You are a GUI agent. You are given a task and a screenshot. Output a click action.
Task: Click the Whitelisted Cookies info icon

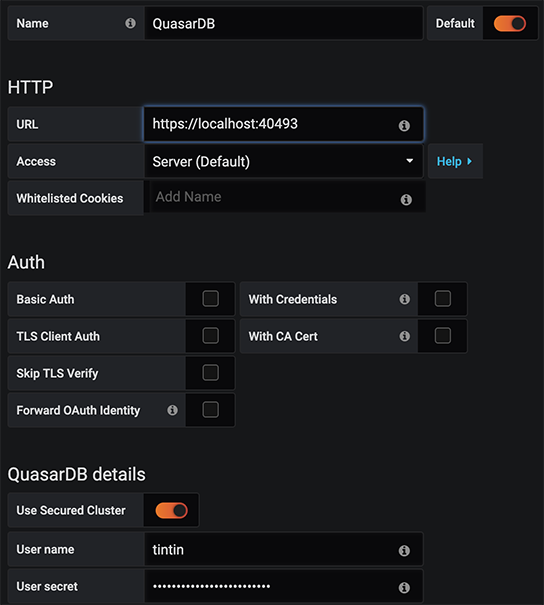point(406,199)
